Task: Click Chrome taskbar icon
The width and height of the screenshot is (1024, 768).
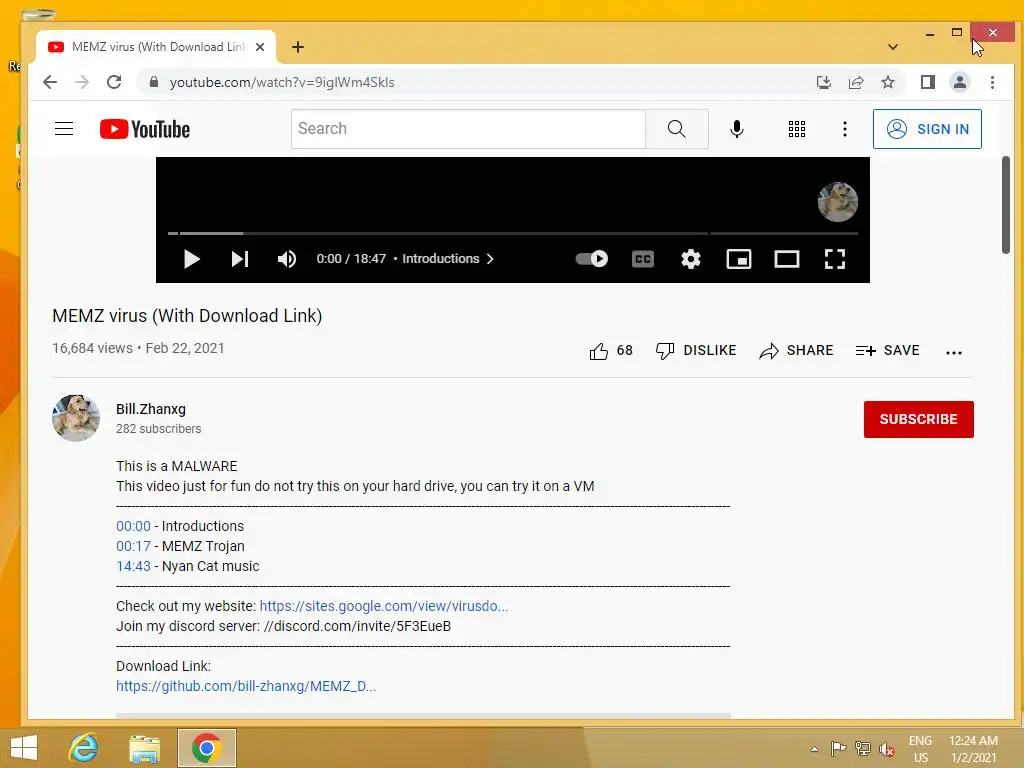Action: pyautogui.click(x=206, y=748)
